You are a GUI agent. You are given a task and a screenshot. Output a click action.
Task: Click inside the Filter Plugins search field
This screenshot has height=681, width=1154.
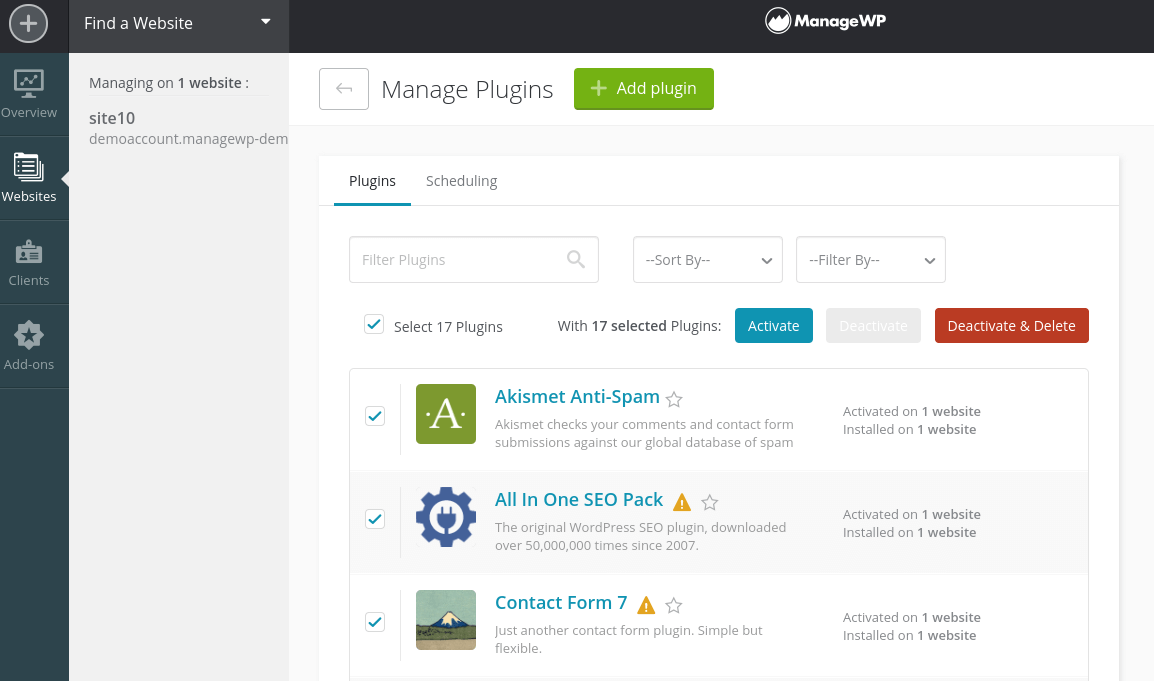(460, 259)
